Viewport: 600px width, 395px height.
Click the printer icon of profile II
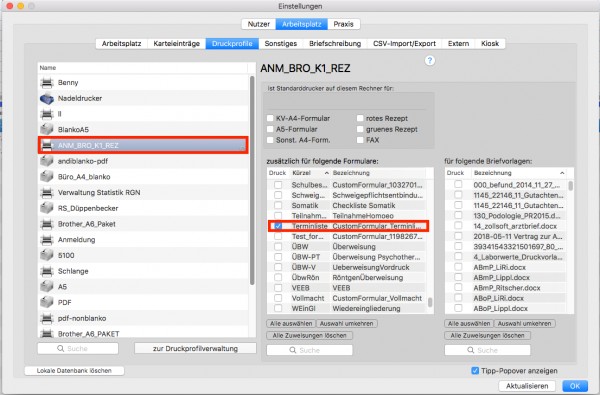pos(47,114)
